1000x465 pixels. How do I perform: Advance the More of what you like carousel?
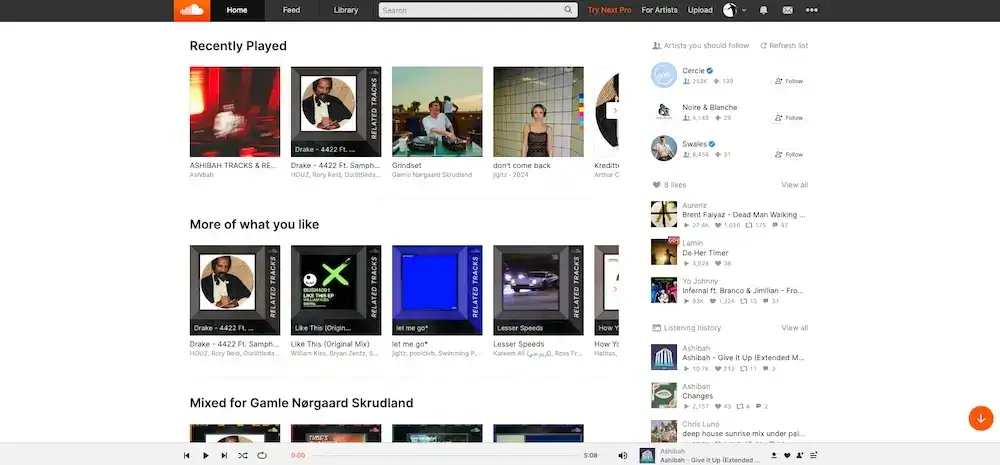(x=615, y=289)
